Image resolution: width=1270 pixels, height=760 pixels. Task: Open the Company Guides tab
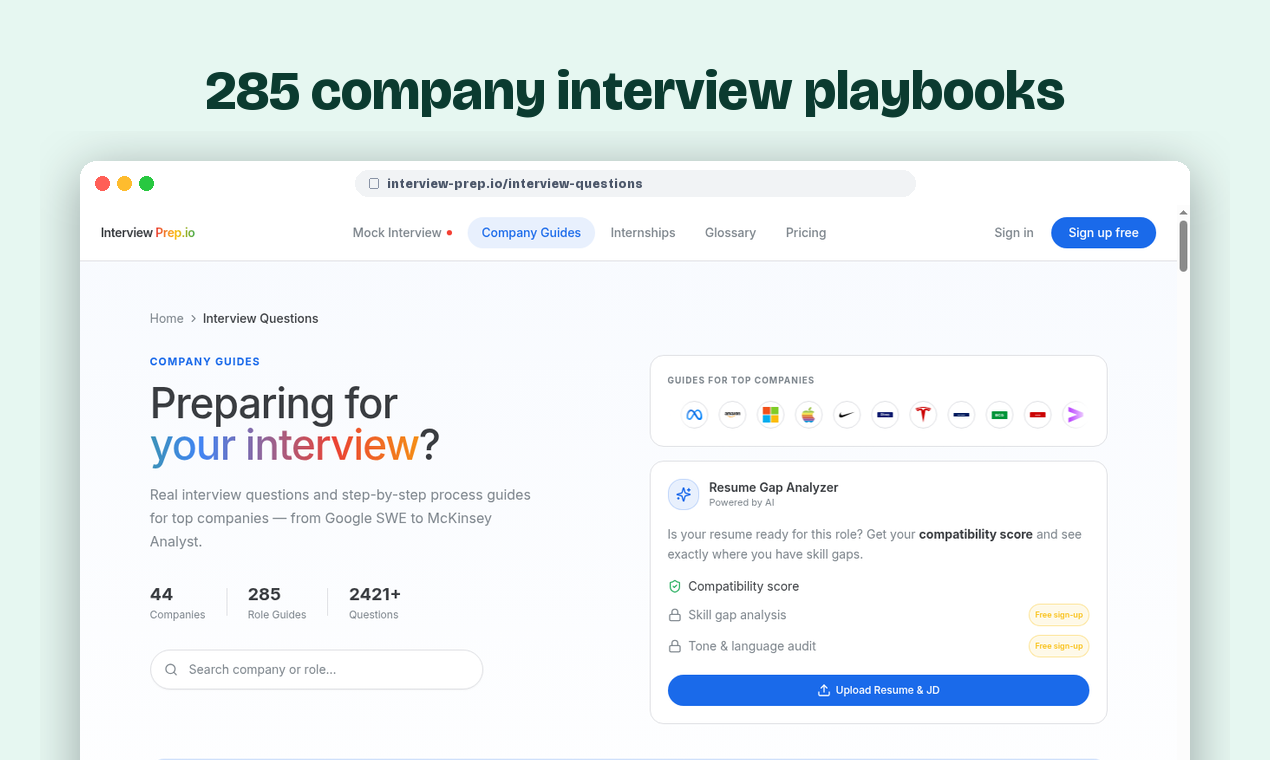pyautogui.click(x=531, y=232)
